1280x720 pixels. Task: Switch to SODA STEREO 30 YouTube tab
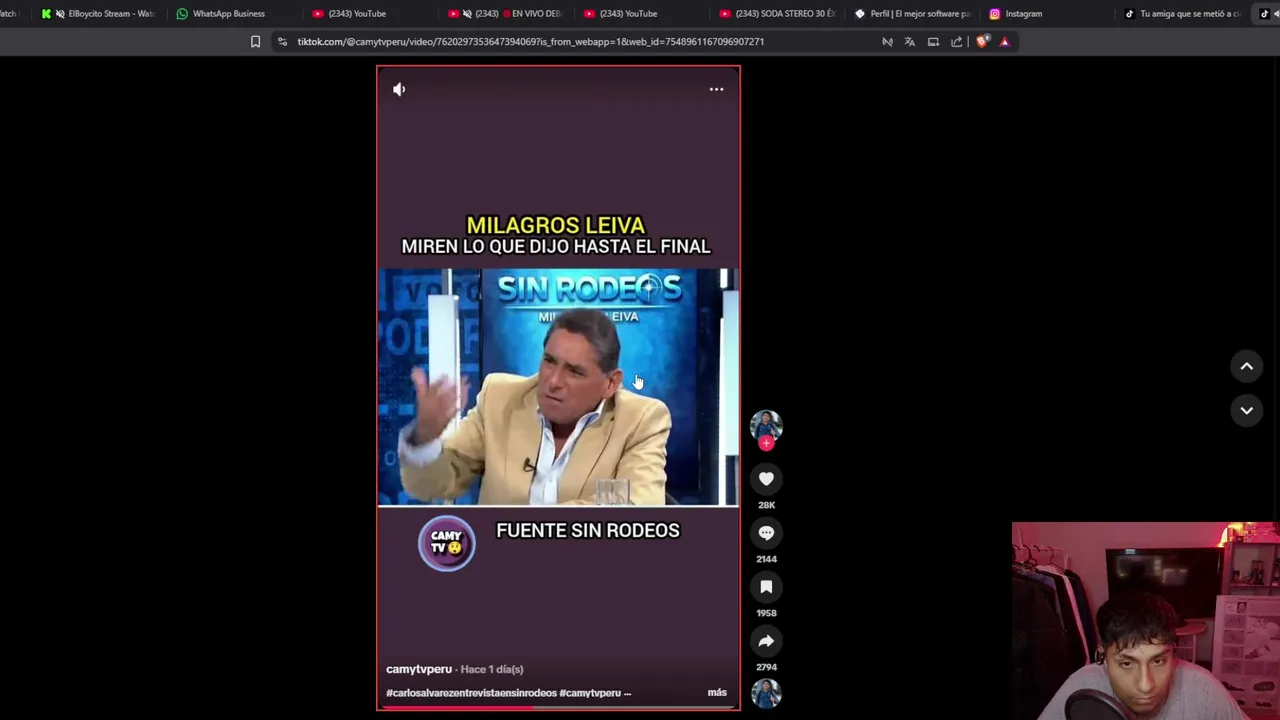[777, 13]
